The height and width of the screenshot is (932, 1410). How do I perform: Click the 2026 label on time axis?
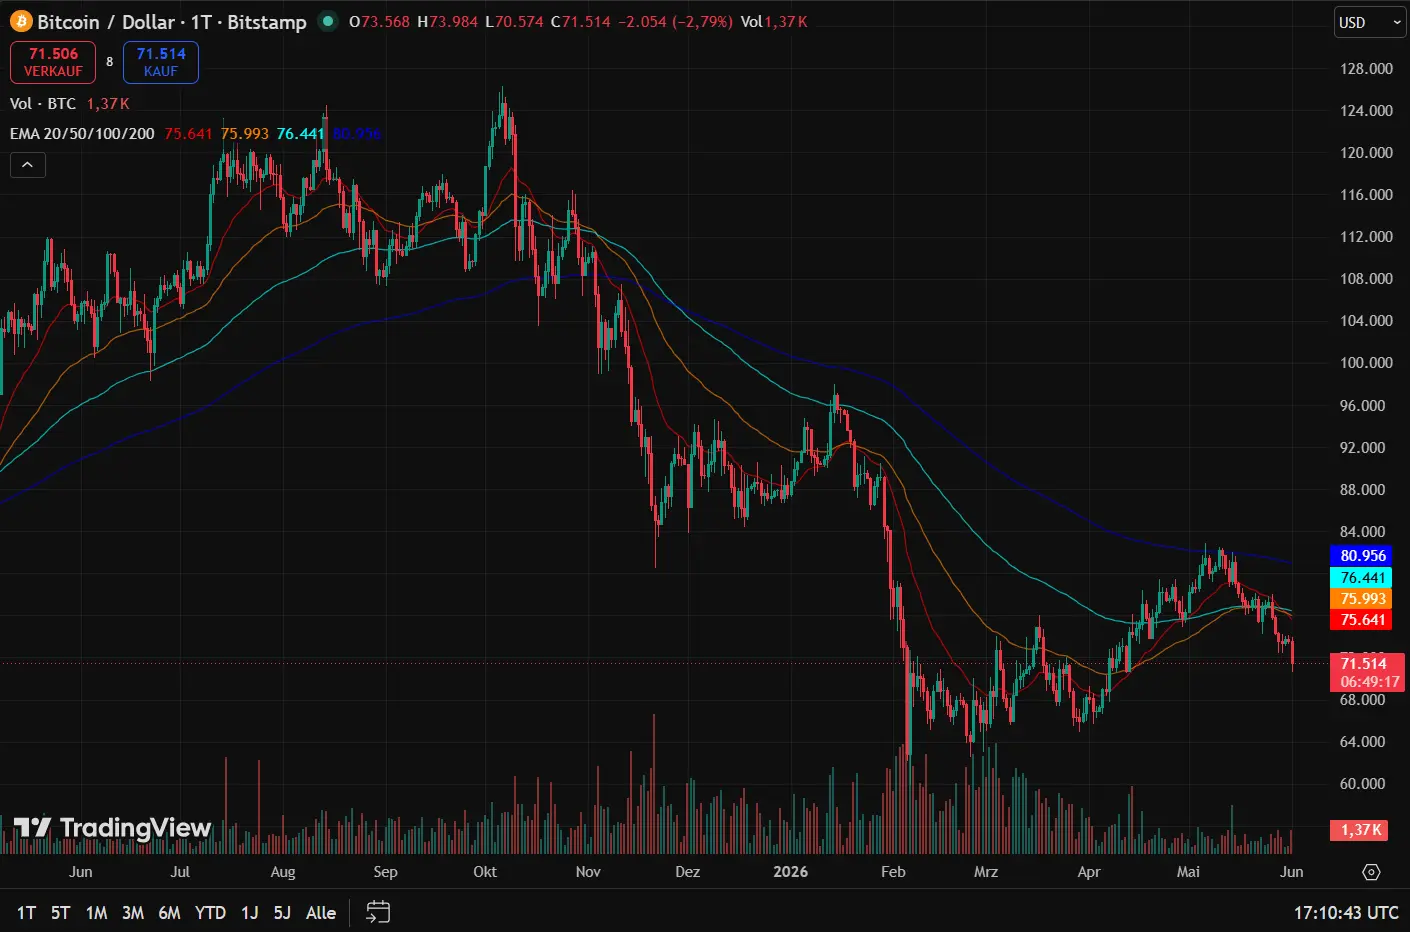tap(790, 872)
